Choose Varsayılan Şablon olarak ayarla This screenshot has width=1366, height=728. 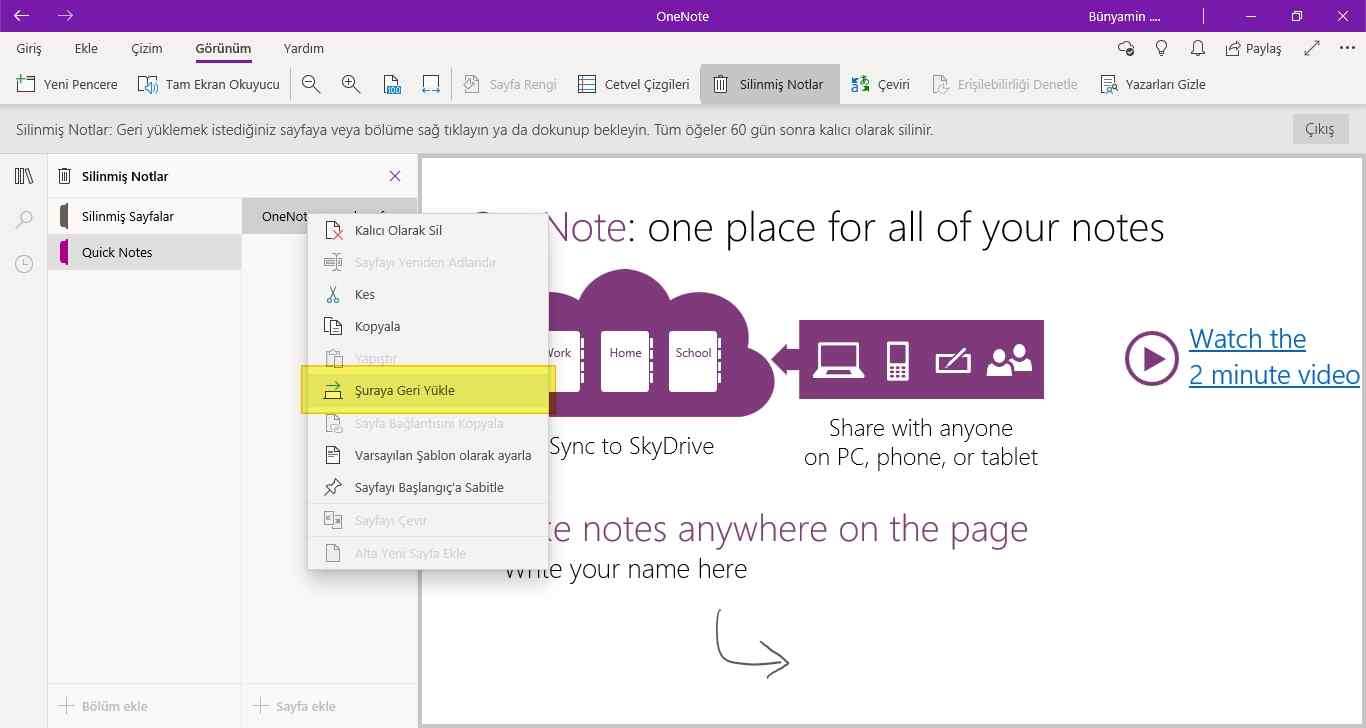point(427,455)
